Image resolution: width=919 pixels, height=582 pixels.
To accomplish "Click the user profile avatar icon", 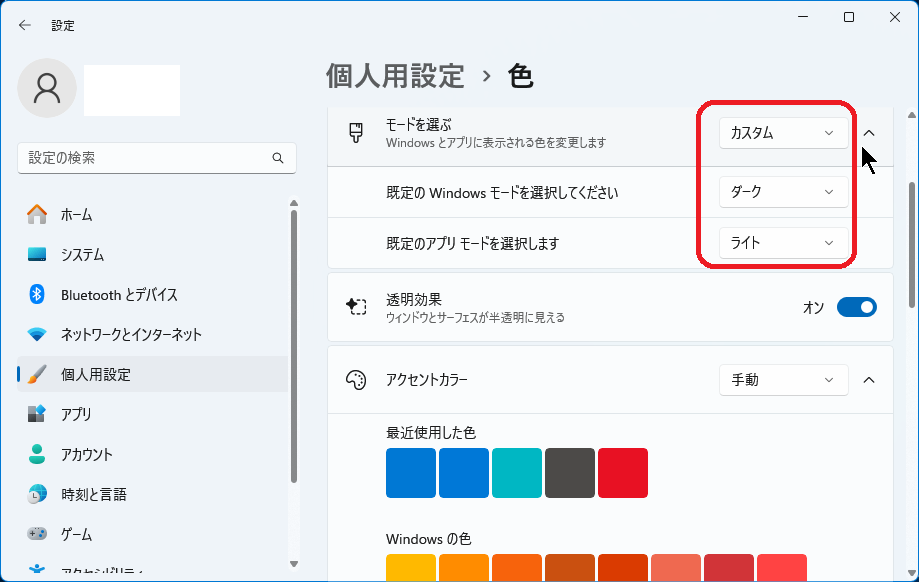I will click(x=47, y=87).
